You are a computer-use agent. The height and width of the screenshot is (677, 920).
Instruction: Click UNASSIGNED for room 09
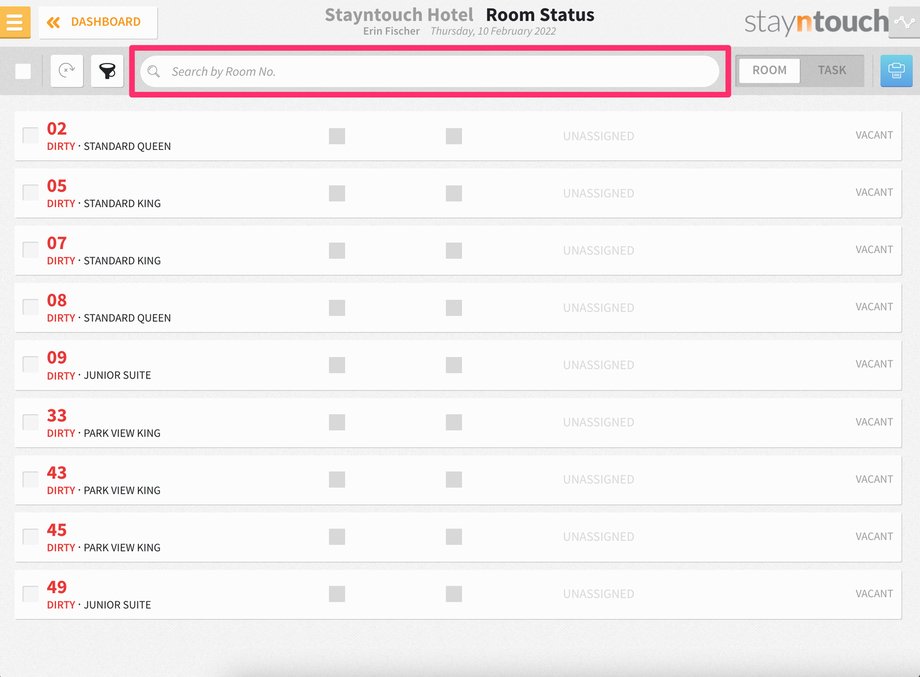tap(598, 365)
